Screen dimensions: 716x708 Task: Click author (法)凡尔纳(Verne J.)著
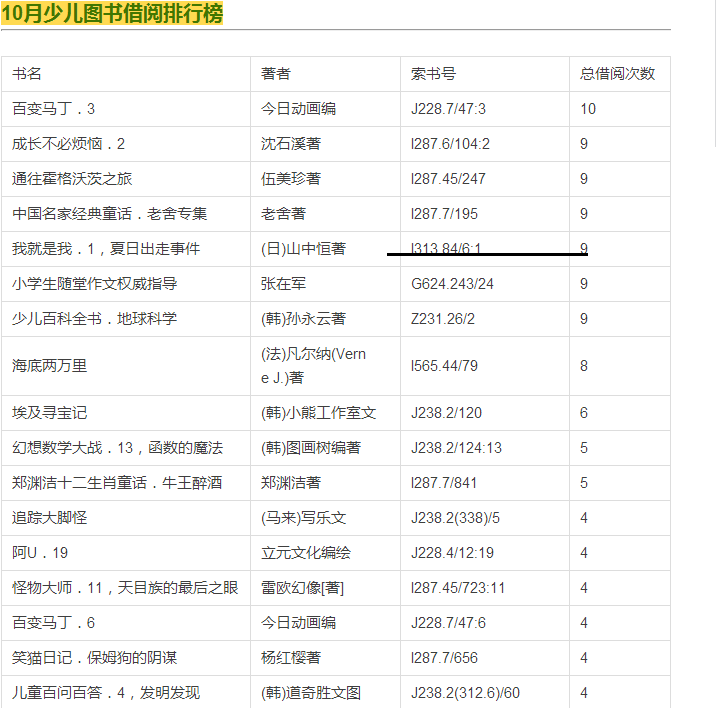313,366
